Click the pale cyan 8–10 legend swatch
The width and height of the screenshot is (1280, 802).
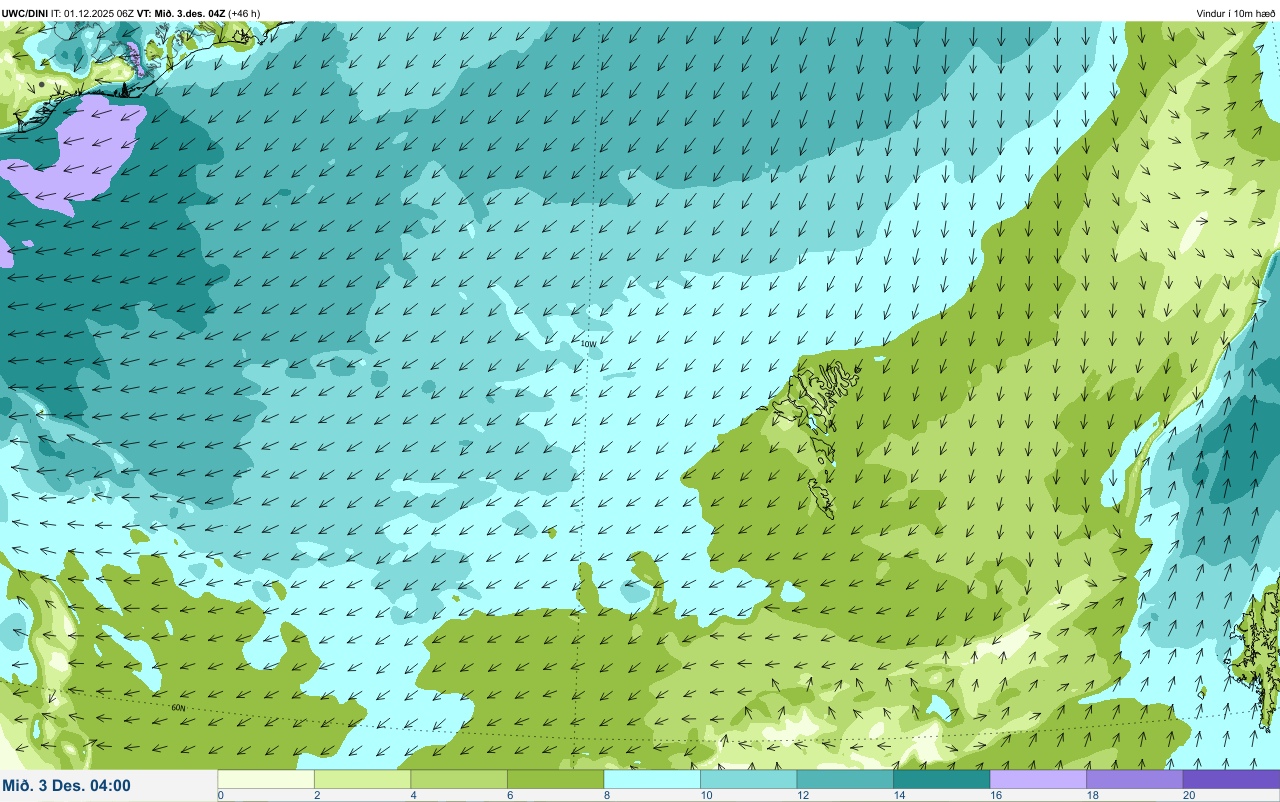tap(652, 779)
